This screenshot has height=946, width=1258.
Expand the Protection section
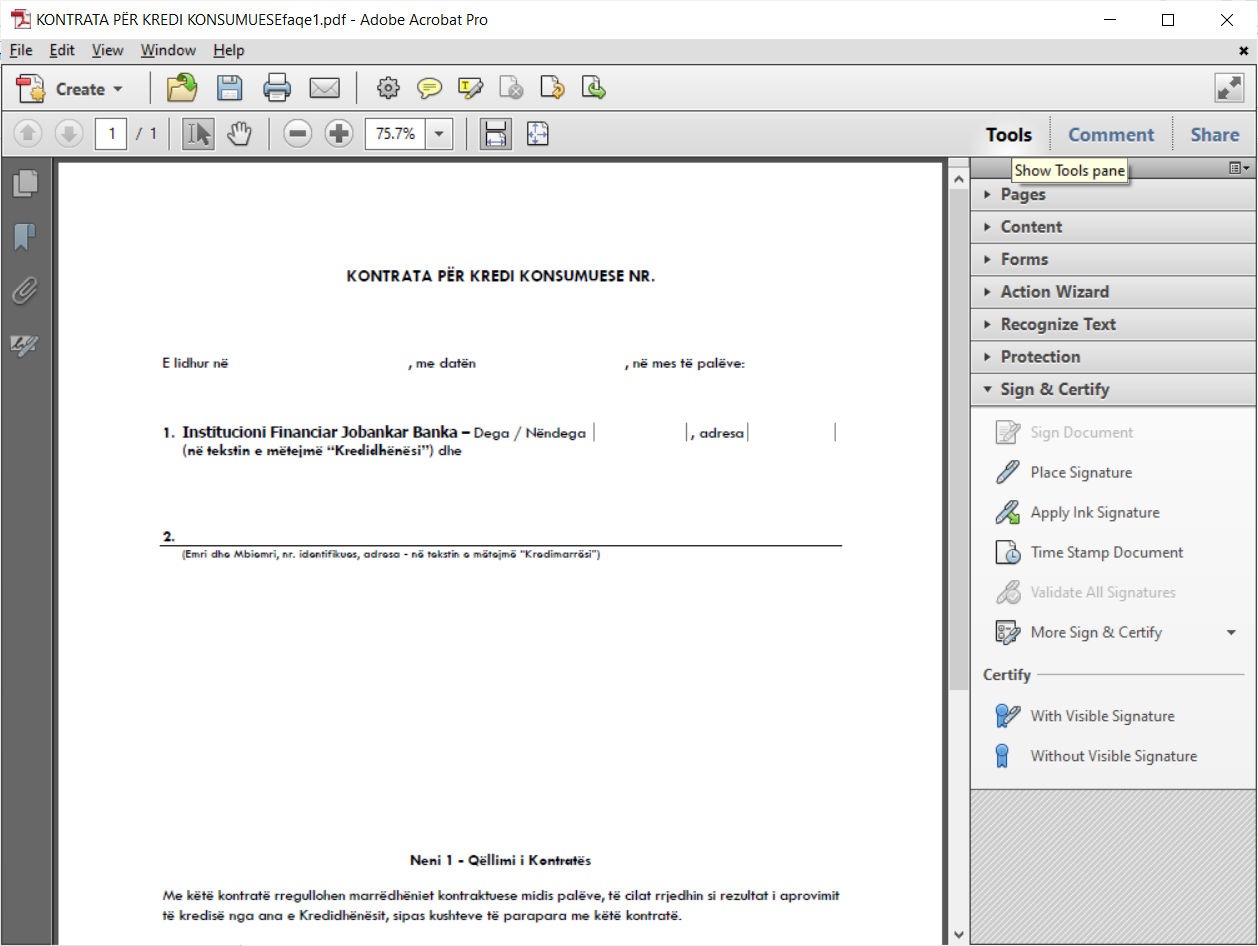1113,357
